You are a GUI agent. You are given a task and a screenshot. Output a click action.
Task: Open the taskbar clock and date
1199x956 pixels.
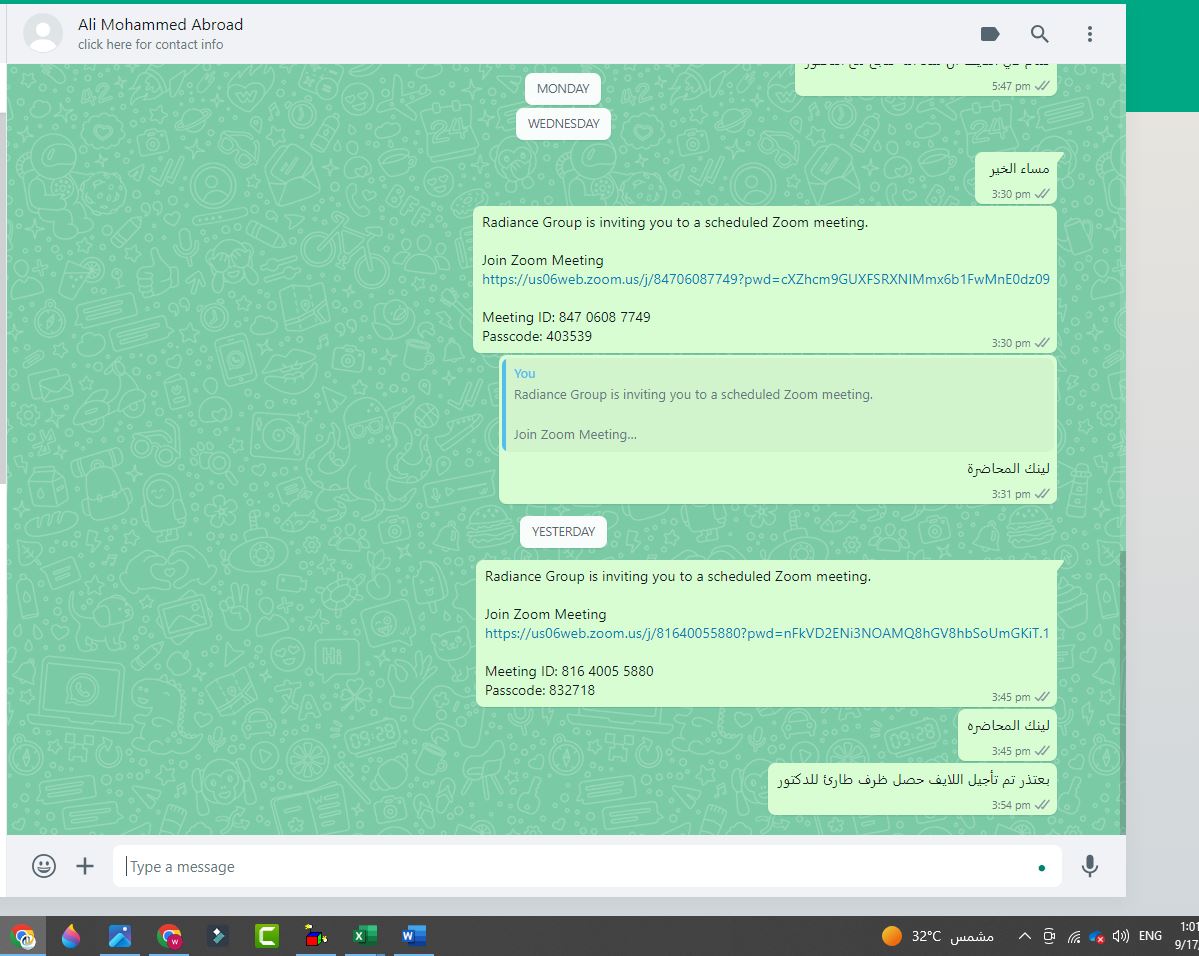[1188, 936]
